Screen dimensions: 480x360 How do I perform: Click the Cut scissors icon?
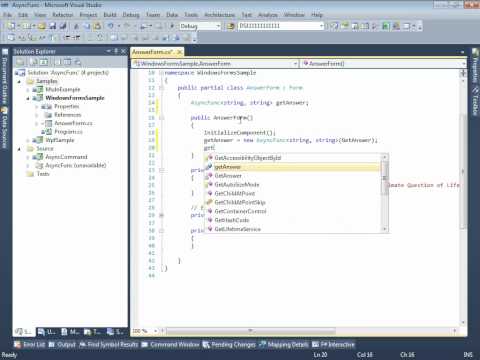click(76, 26)
